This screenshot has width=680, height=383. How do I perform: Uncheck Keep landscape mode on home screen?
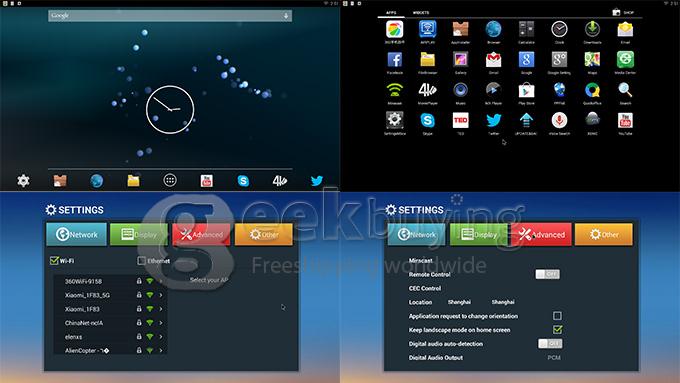coord(557,330)
